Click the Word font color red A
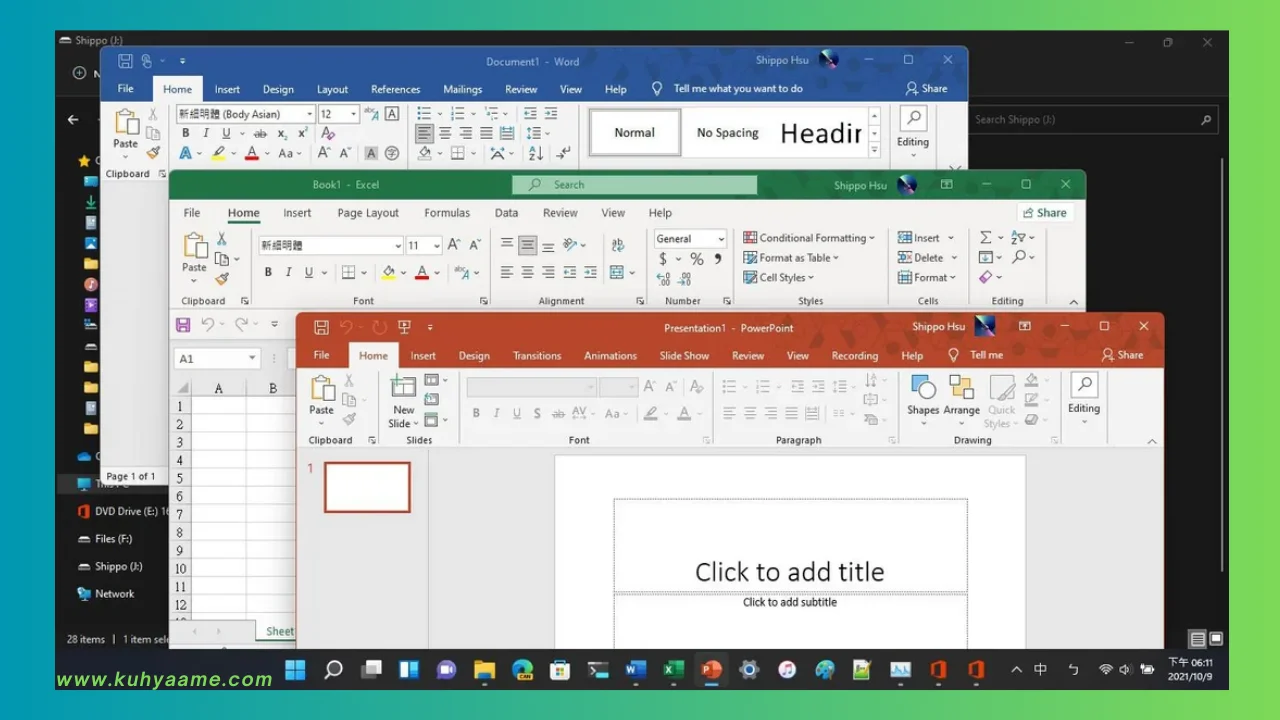The image size is (1280, 720). coord(252,153)
